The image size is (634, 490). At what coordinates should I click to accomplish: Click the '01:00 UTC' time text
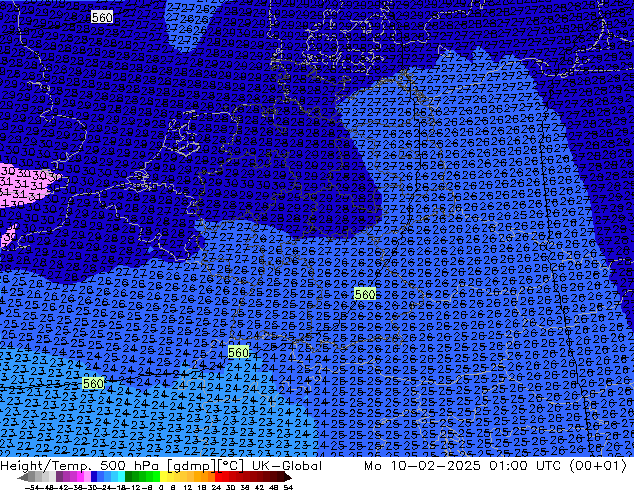coord(525,466)
